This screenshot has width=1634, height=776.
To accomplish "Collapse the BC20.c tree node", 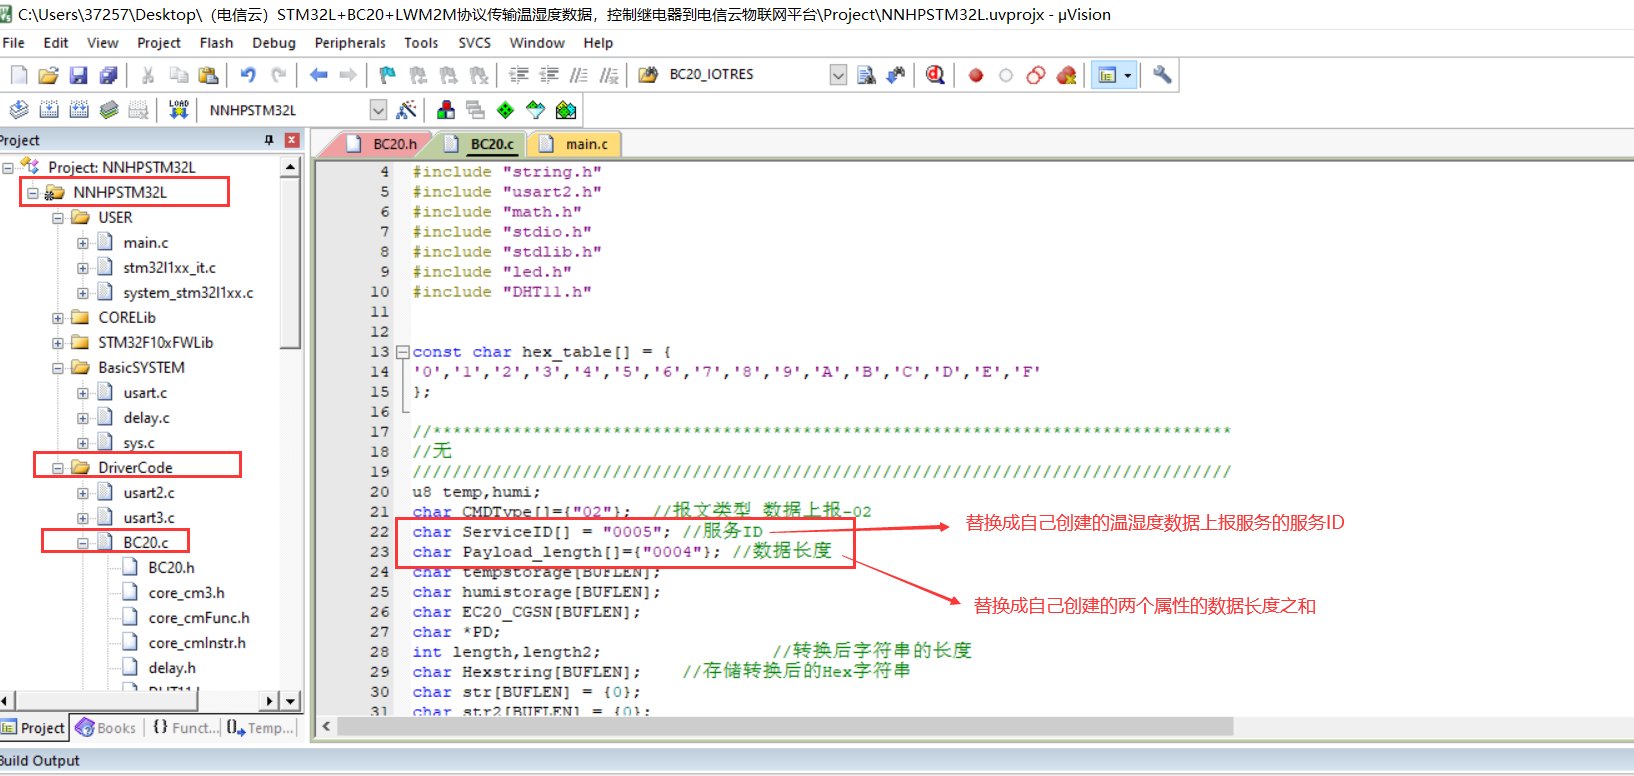I will click(83, 543).
